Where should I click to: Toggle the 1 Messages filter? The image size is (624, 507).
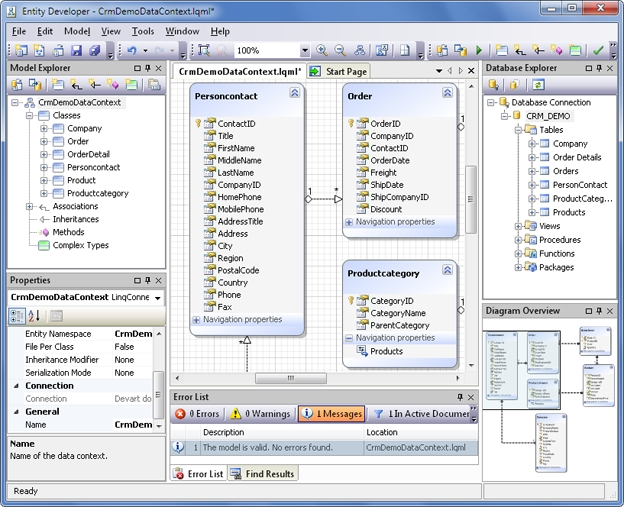point(331,414)
